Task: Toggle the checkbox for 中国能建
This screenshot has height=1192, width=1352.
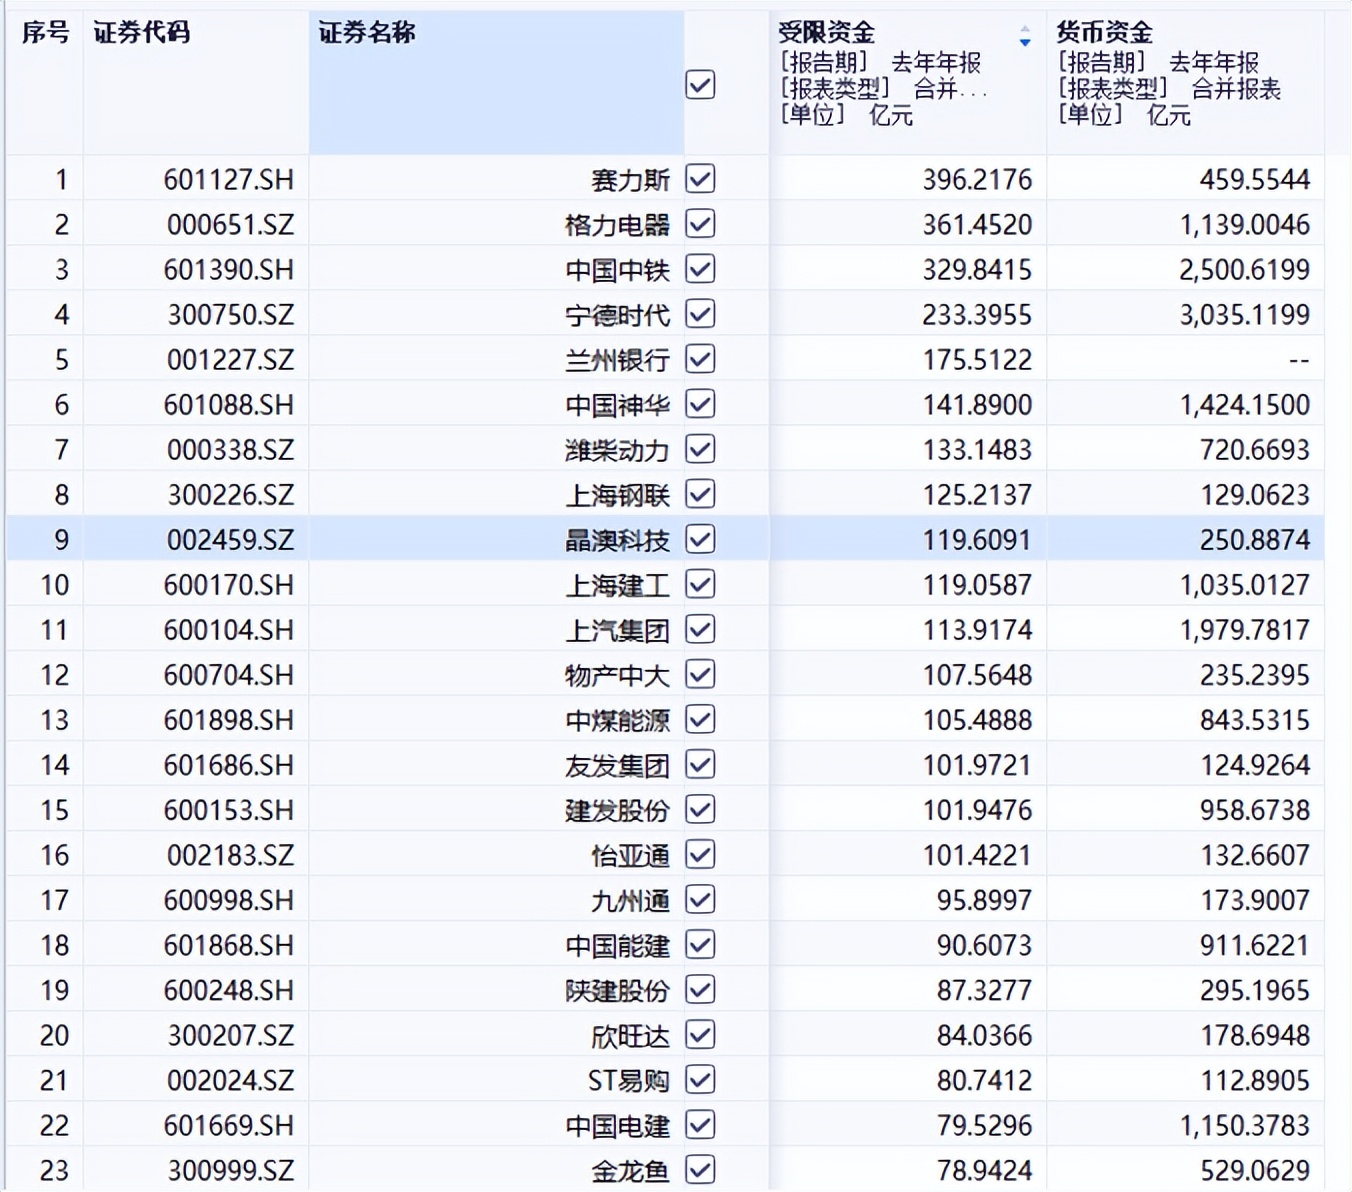Action: [700, 944]
